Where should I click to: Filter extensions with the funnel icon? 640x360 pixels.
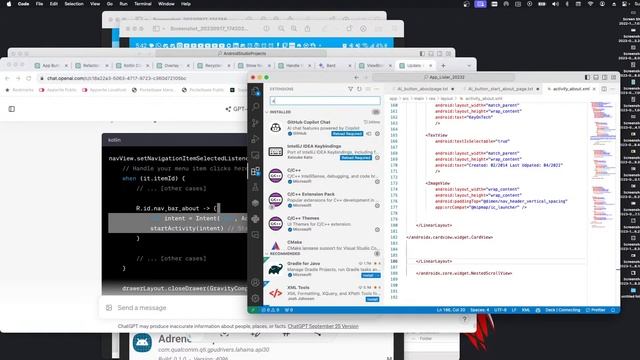[x=350, y=89]
